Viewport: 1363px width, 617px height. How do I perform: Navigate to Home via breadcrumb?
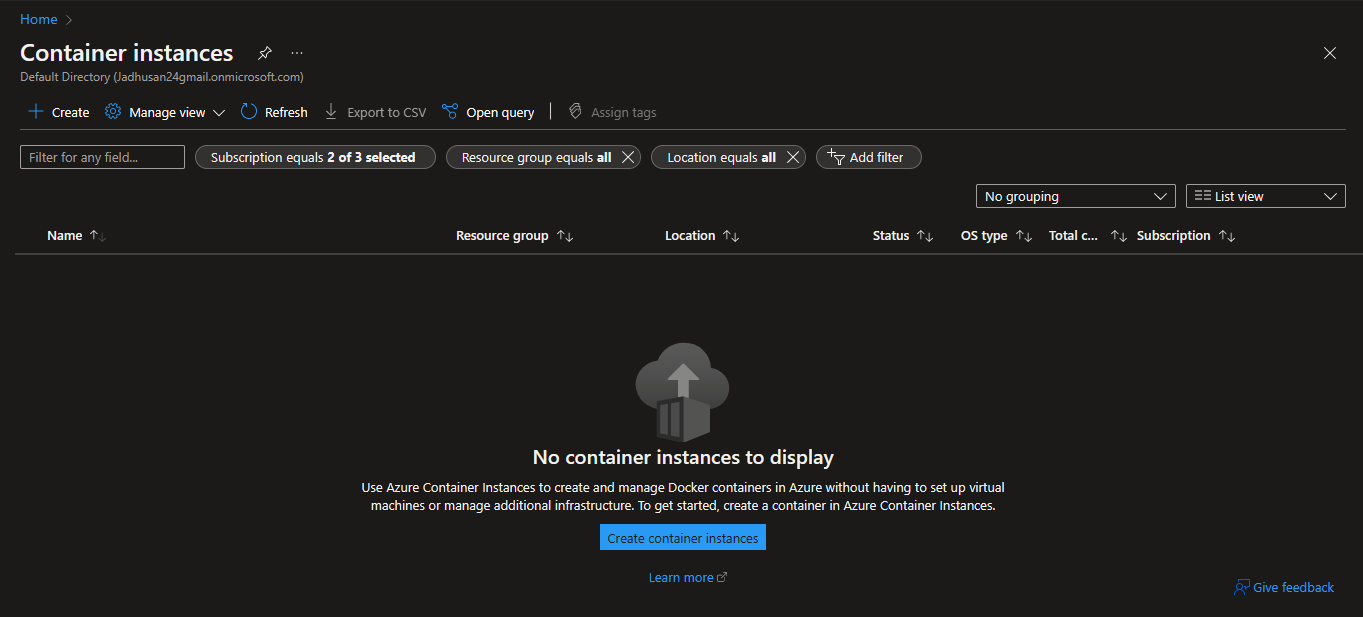pyautogui.click(x=38, y=18)
